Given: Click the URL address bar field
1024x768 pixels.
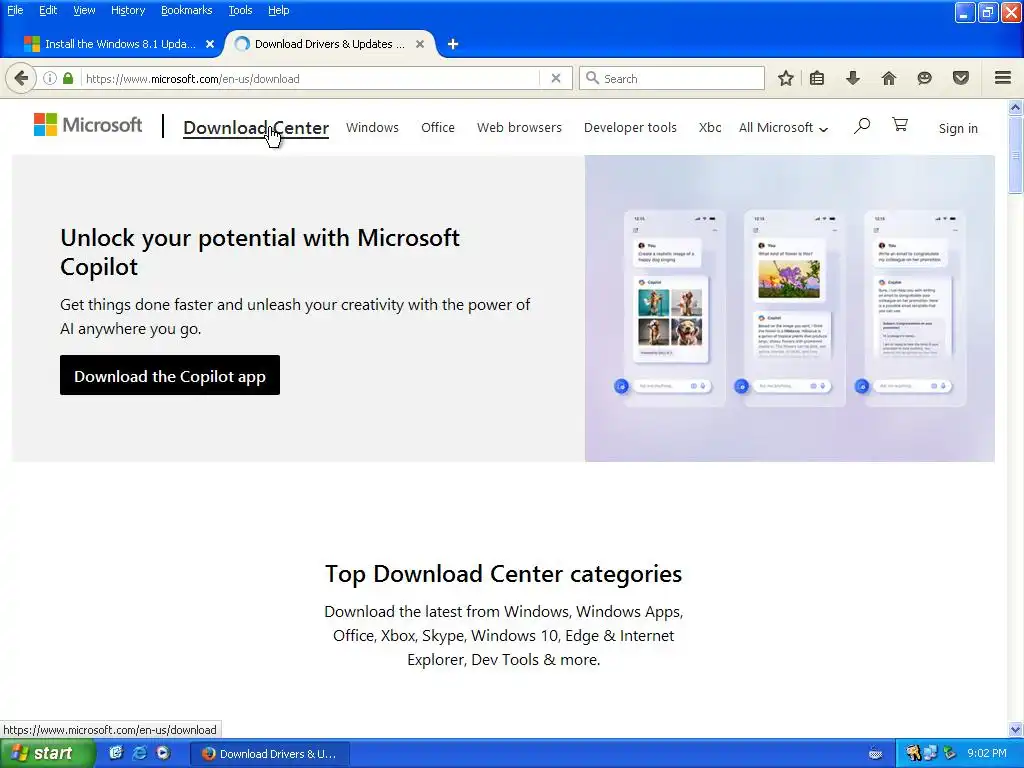Looking at the screenshot, I should pyautogui.click(x=311, y=78).
